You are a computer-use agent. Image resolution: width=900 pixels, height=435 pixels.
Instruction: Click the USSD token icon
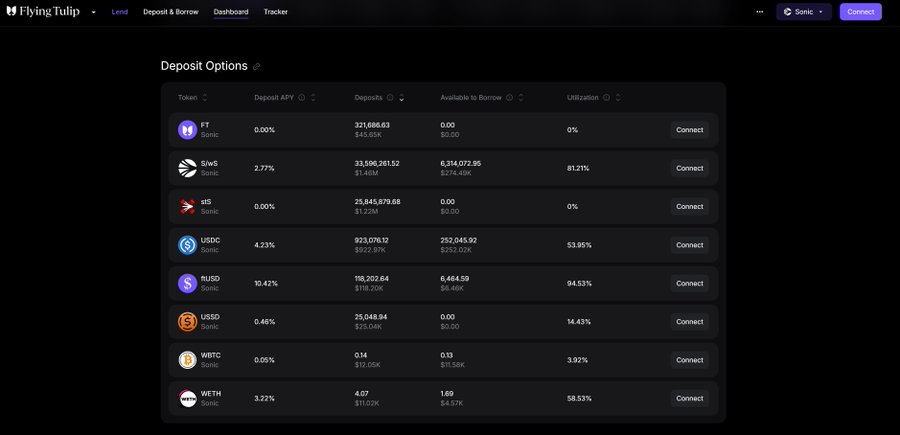187,322
